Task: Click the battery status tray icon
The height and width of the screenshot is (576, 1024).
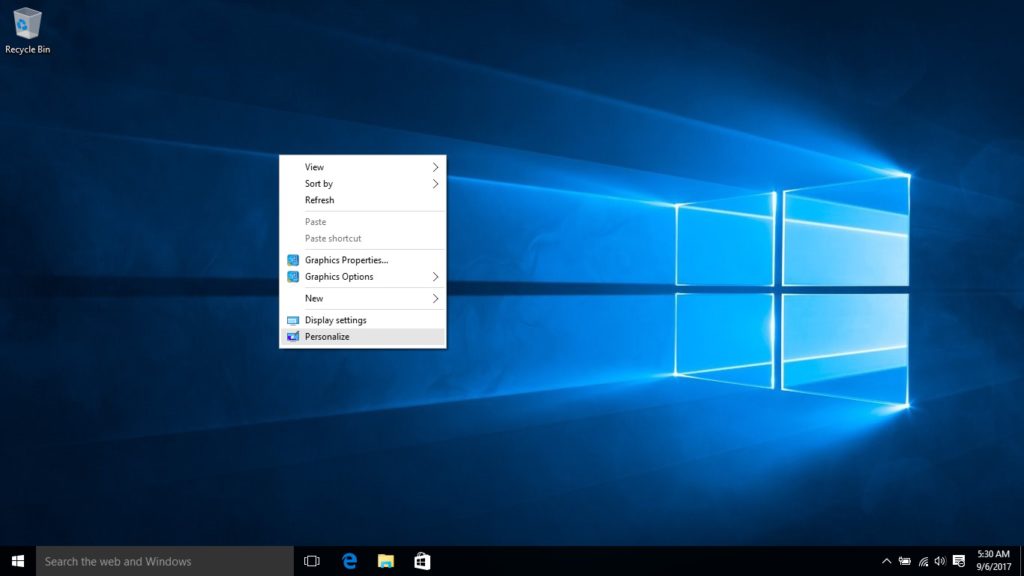Action: coord(904,561)
